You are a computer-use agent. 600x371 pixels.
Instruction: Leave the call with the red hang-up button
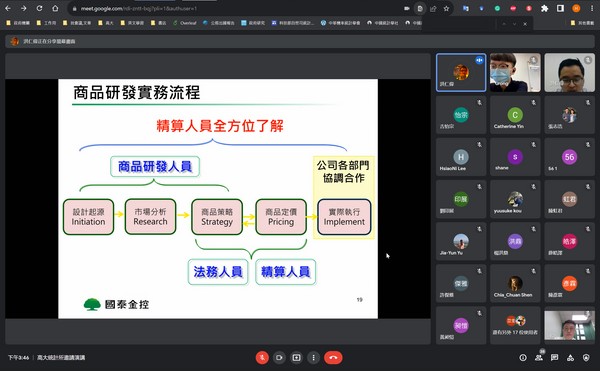pyautogui.click(x=333, y=358)
